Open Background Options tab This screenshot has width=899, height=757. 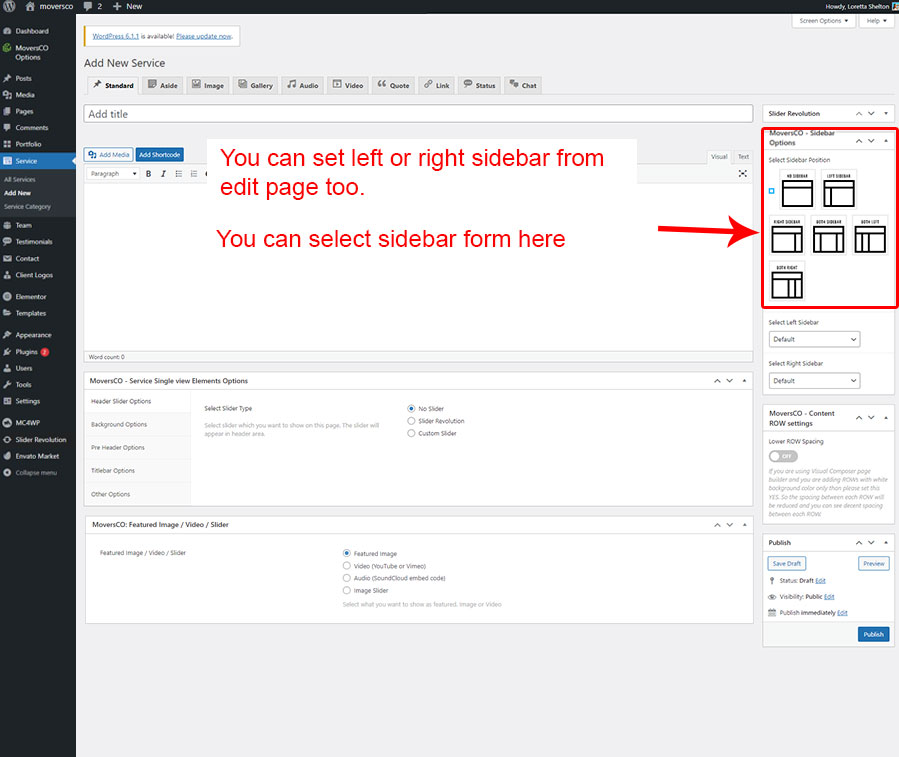(x=119, y=425)
